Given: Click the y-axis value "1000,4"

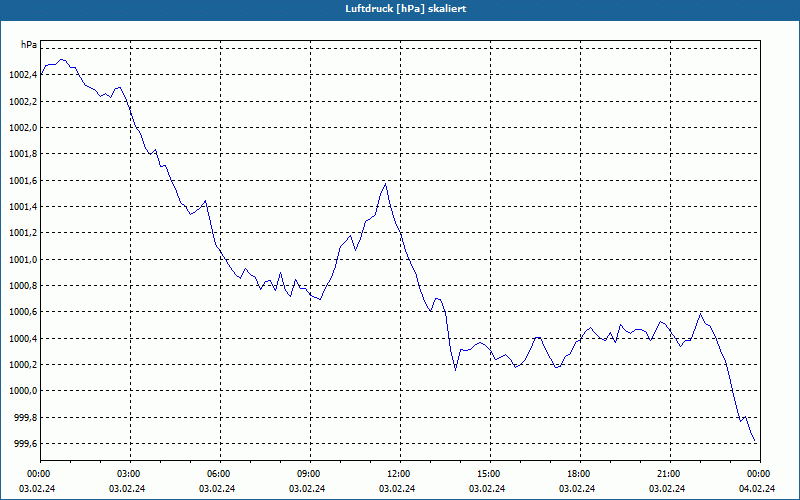Looking at the screenshot, I should tap(23, 338).
